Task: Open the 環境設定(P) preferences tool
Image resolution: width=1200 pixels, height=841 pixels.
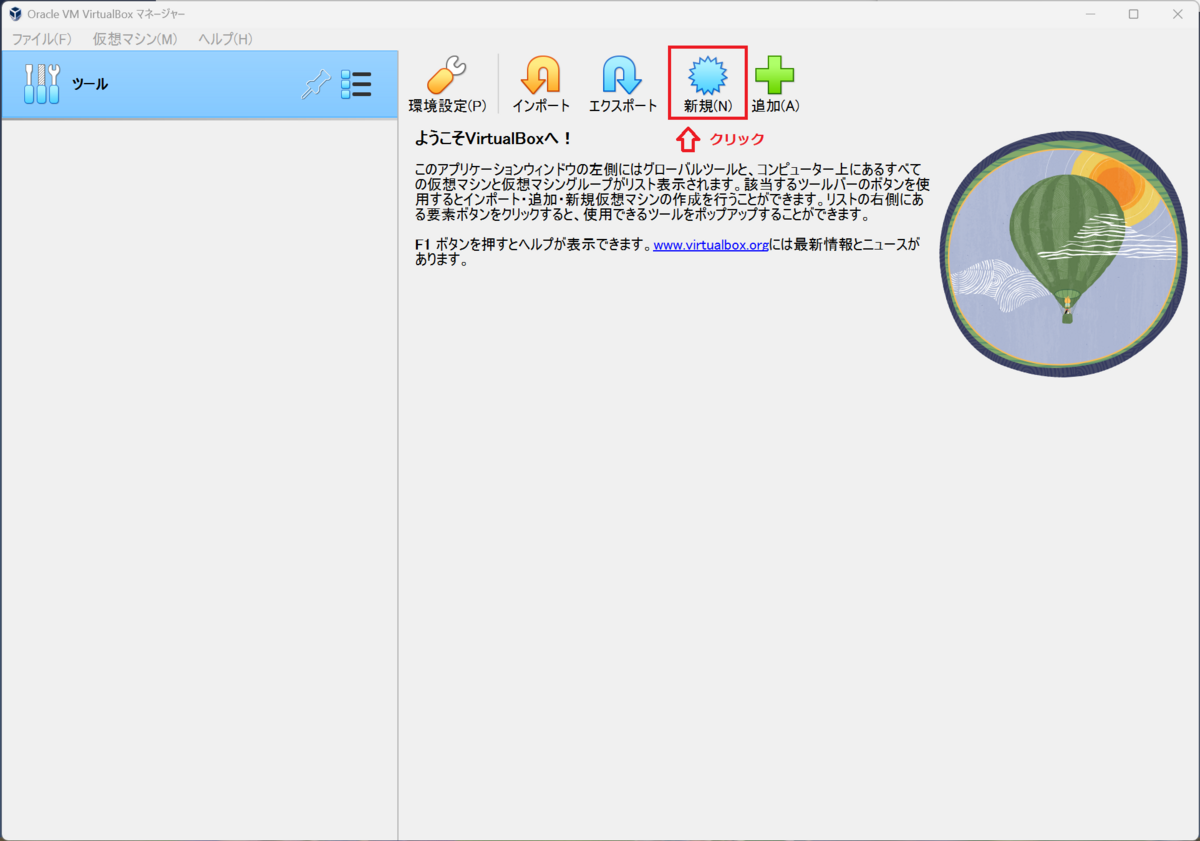Action: pos(447,85)
